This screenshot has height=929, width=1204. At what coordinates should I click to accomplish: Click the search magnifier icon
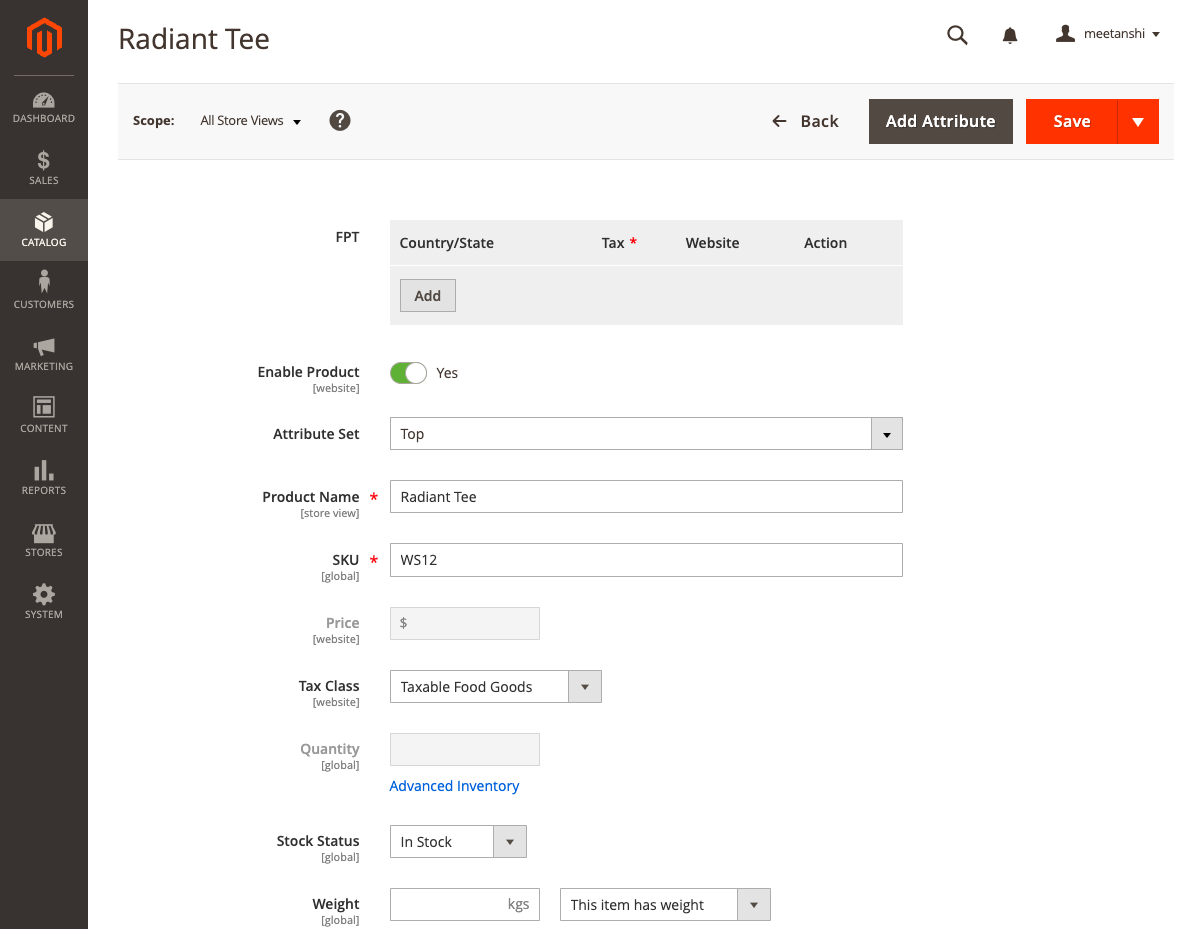pyautogui.click(x=957, y=35)
